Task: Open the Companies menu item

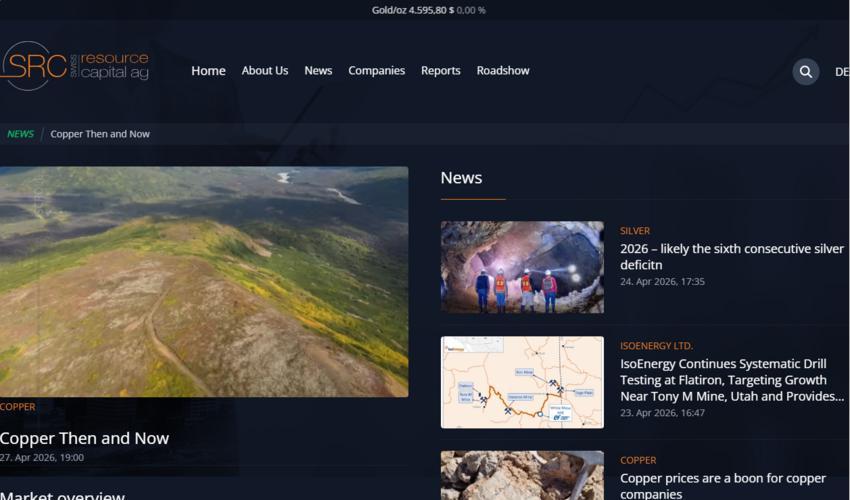Action: [376, 70]
